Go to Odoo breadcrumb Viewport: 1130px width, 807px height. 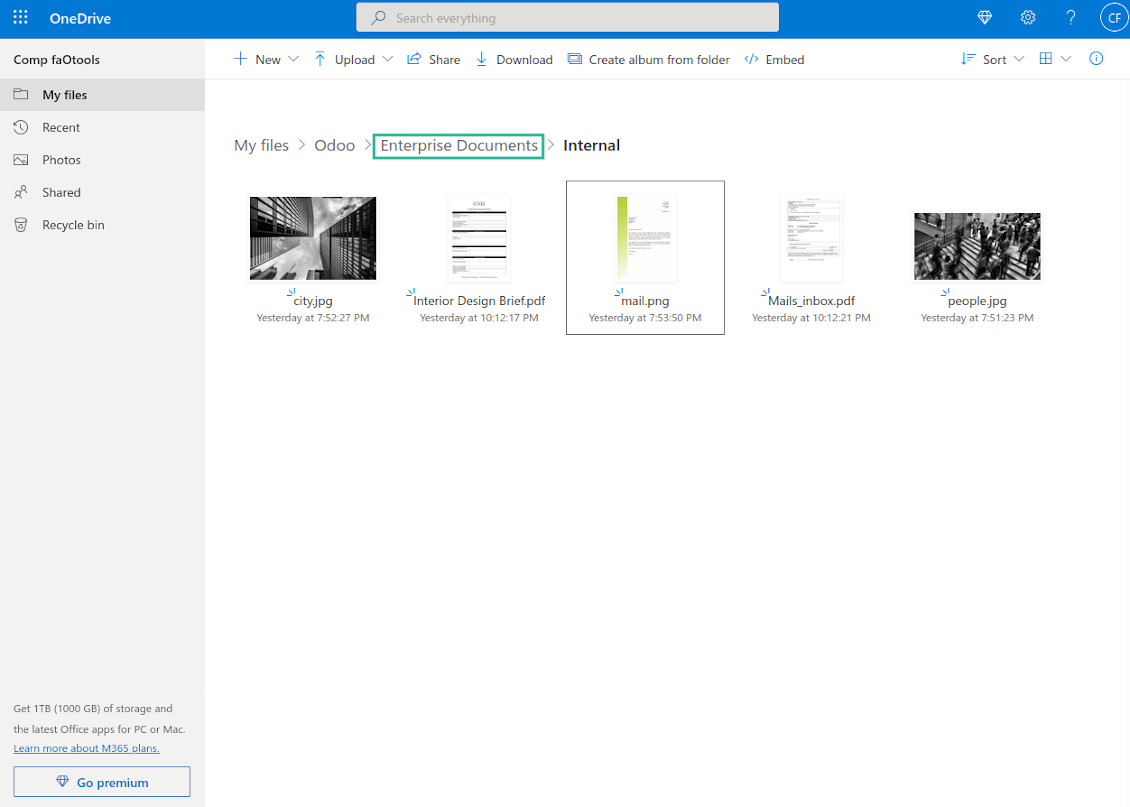(334, 146)
